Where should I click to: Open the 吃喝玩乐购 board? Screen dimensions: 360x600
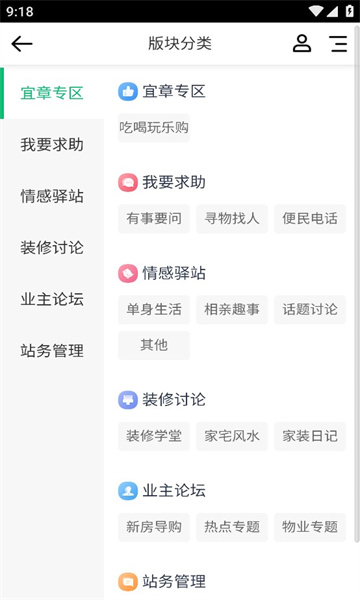pos(154,128)
